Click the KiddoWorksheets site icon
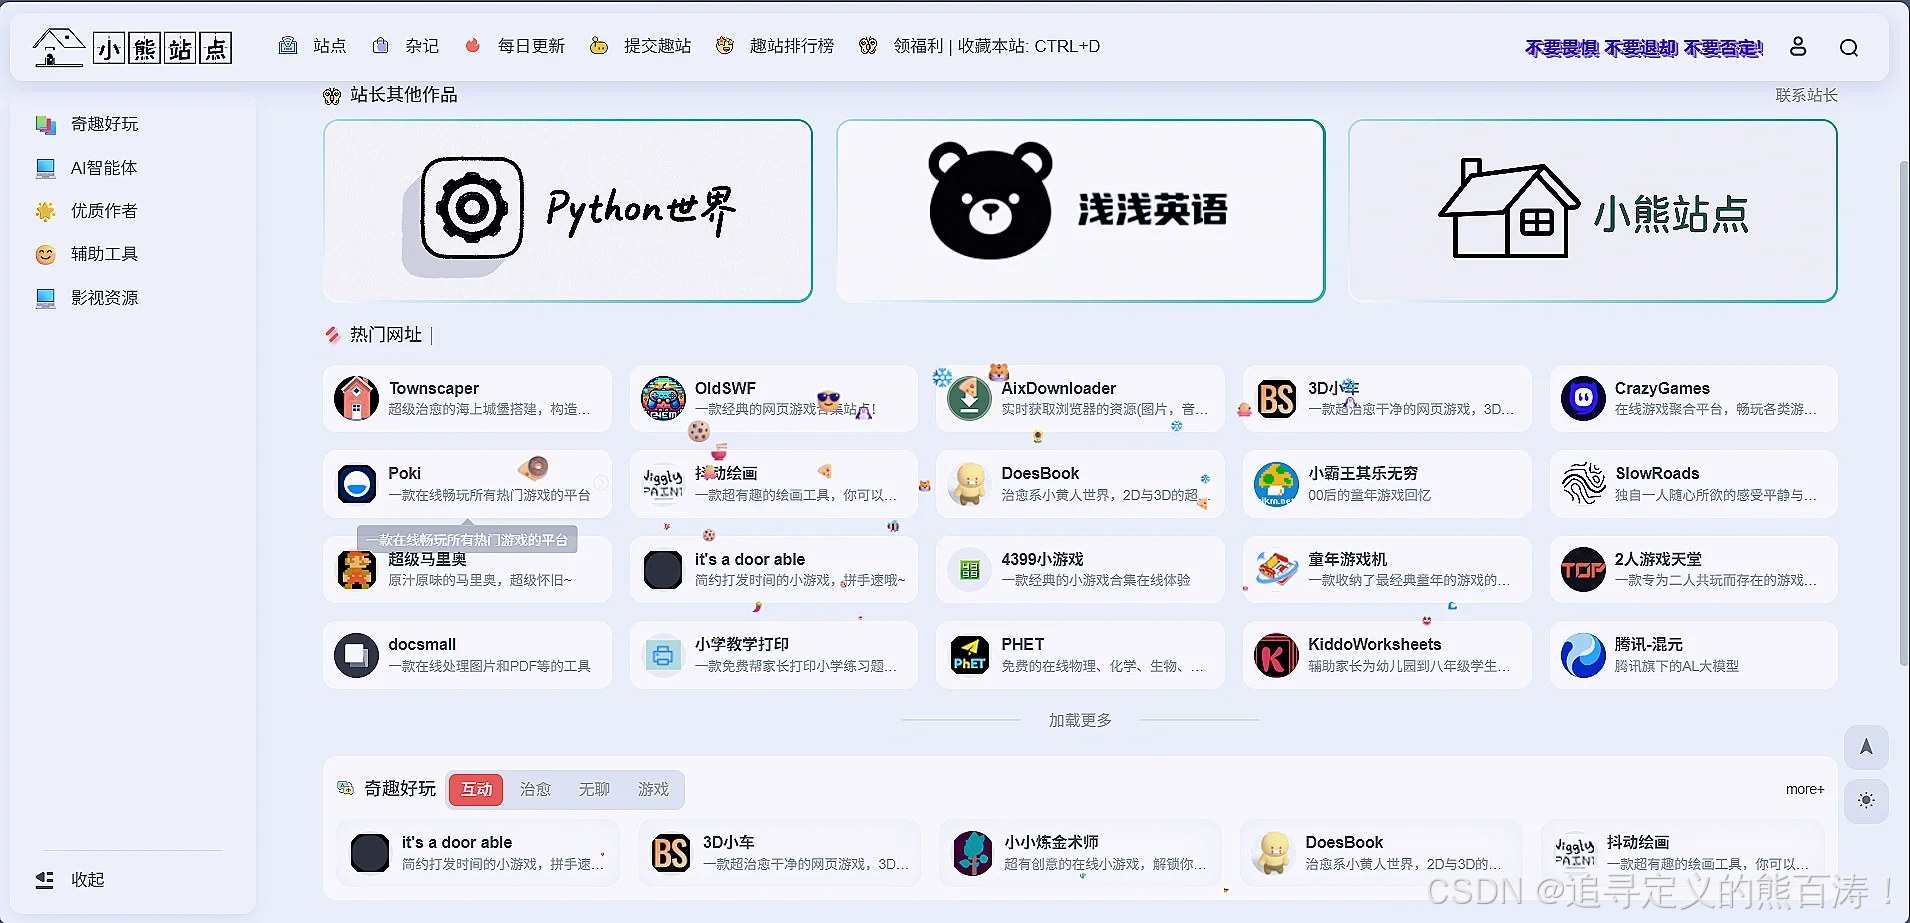The height and width of the screenshot is (923, 1910). [1276, 655]
